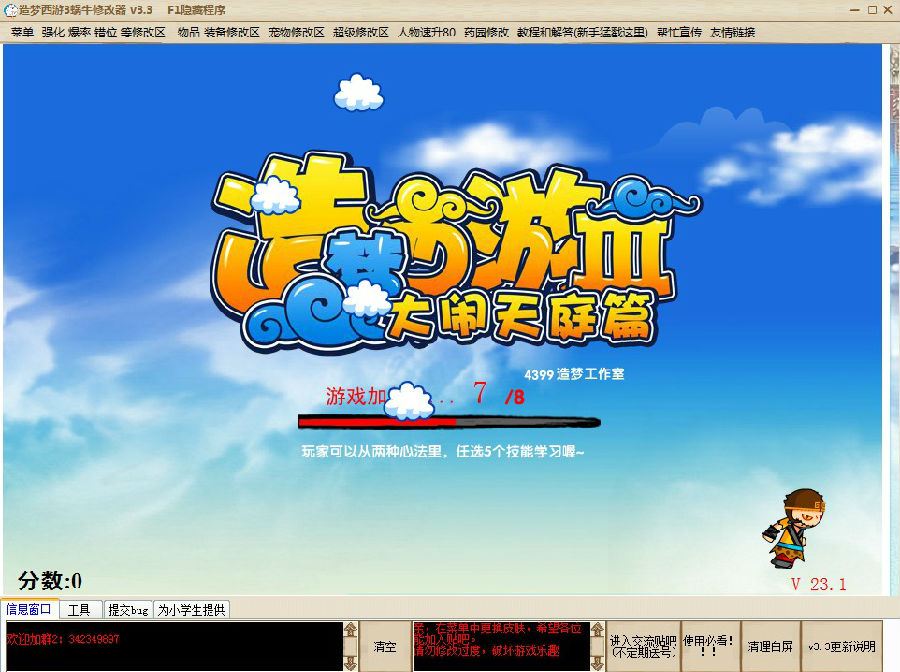
Task: Click the 4399 造梦工作室 label
Action: (574, 374)
